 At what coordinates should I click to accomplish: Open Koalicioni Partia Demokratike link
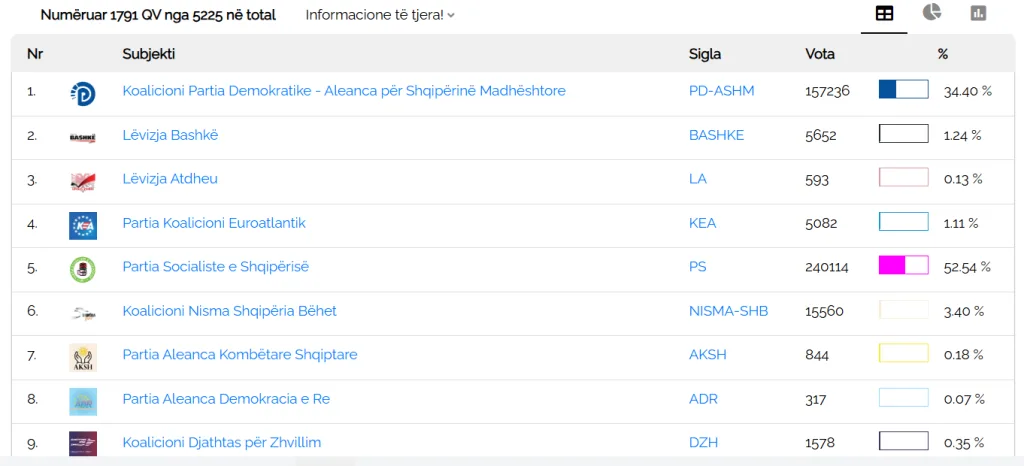point(344,91)
